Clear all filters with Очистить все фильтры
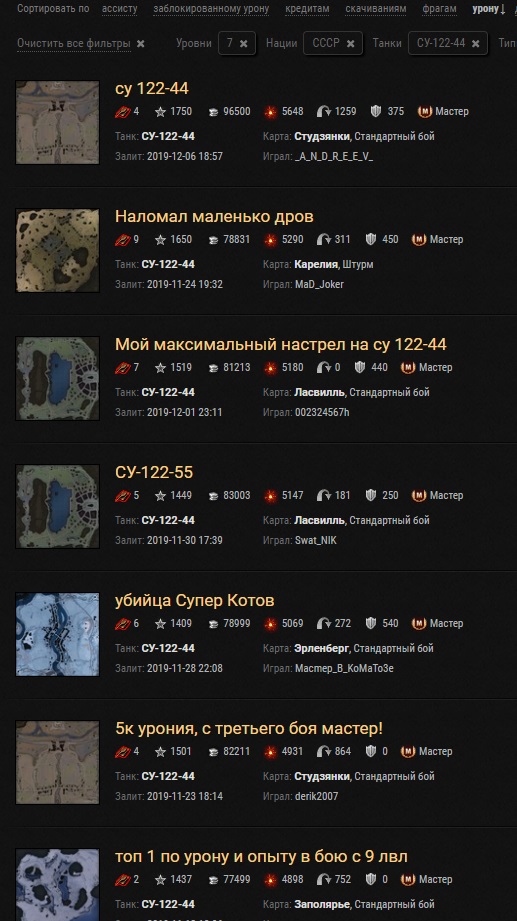This screenshot has width=517, height=921. (80, 43)
